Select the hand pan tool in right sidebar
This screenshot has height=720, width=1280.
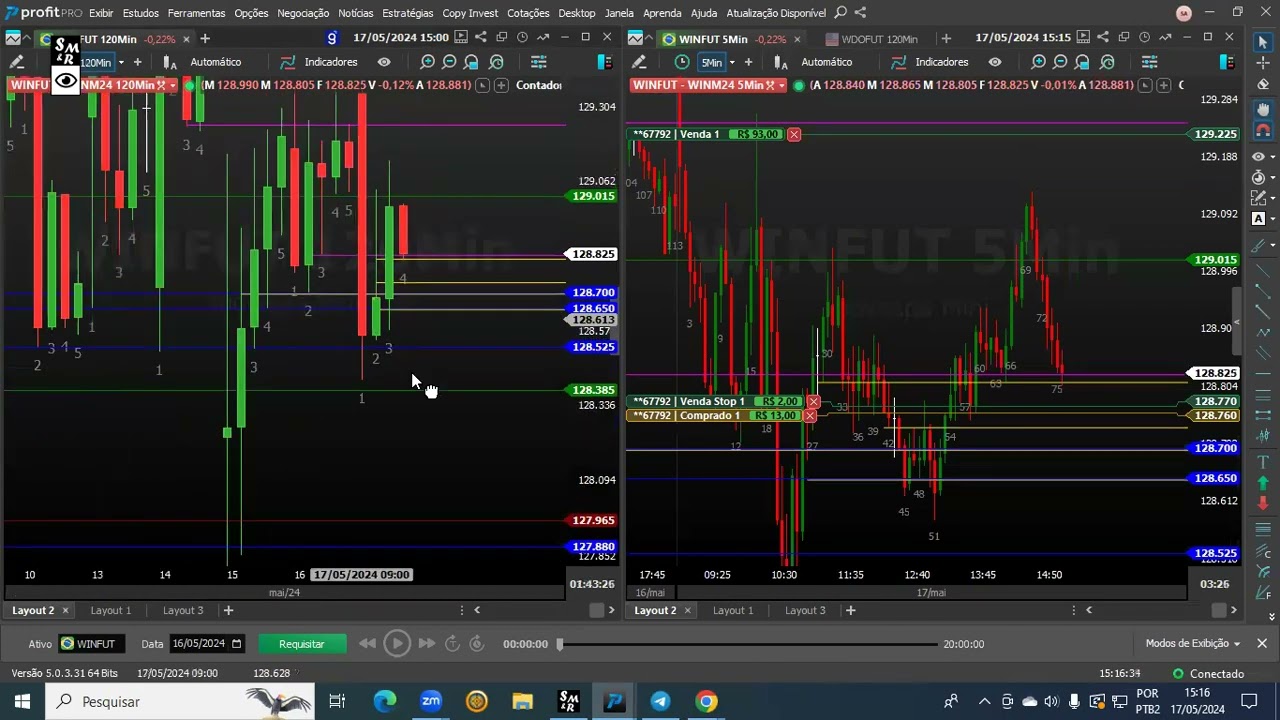coord(1262,109)
